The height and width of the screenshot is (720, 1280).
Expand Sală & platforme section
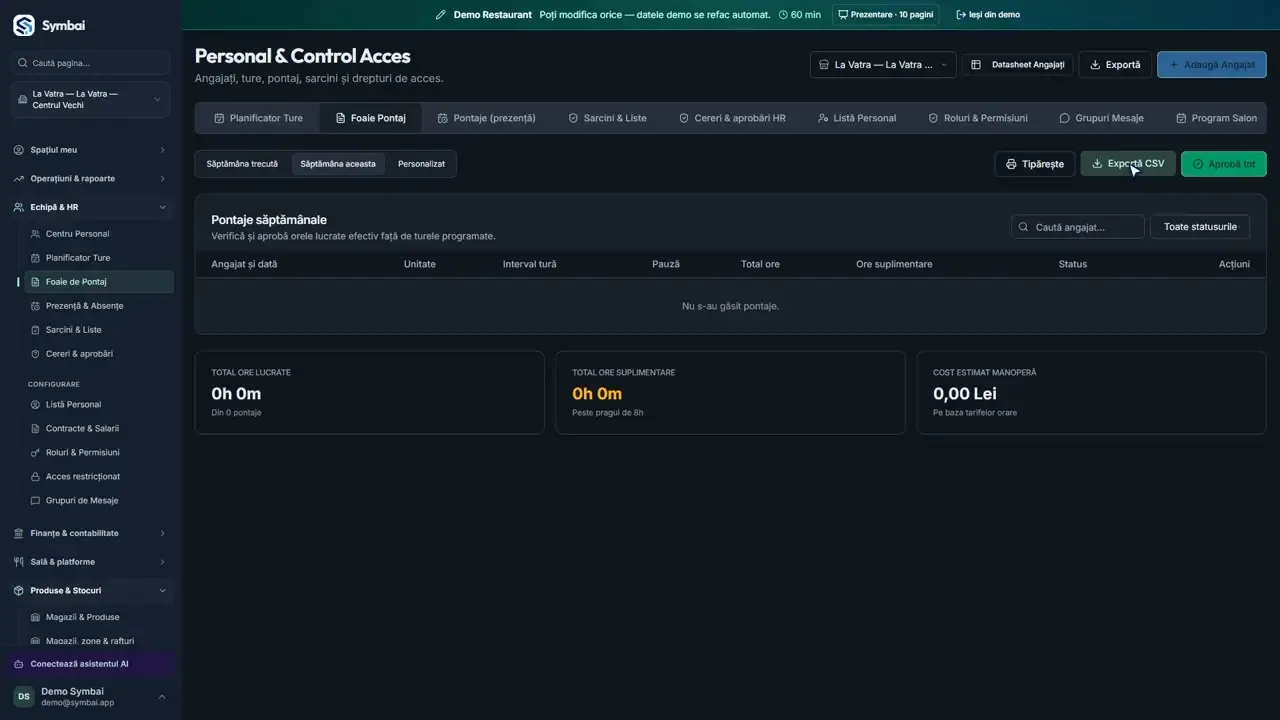point(90,562)
